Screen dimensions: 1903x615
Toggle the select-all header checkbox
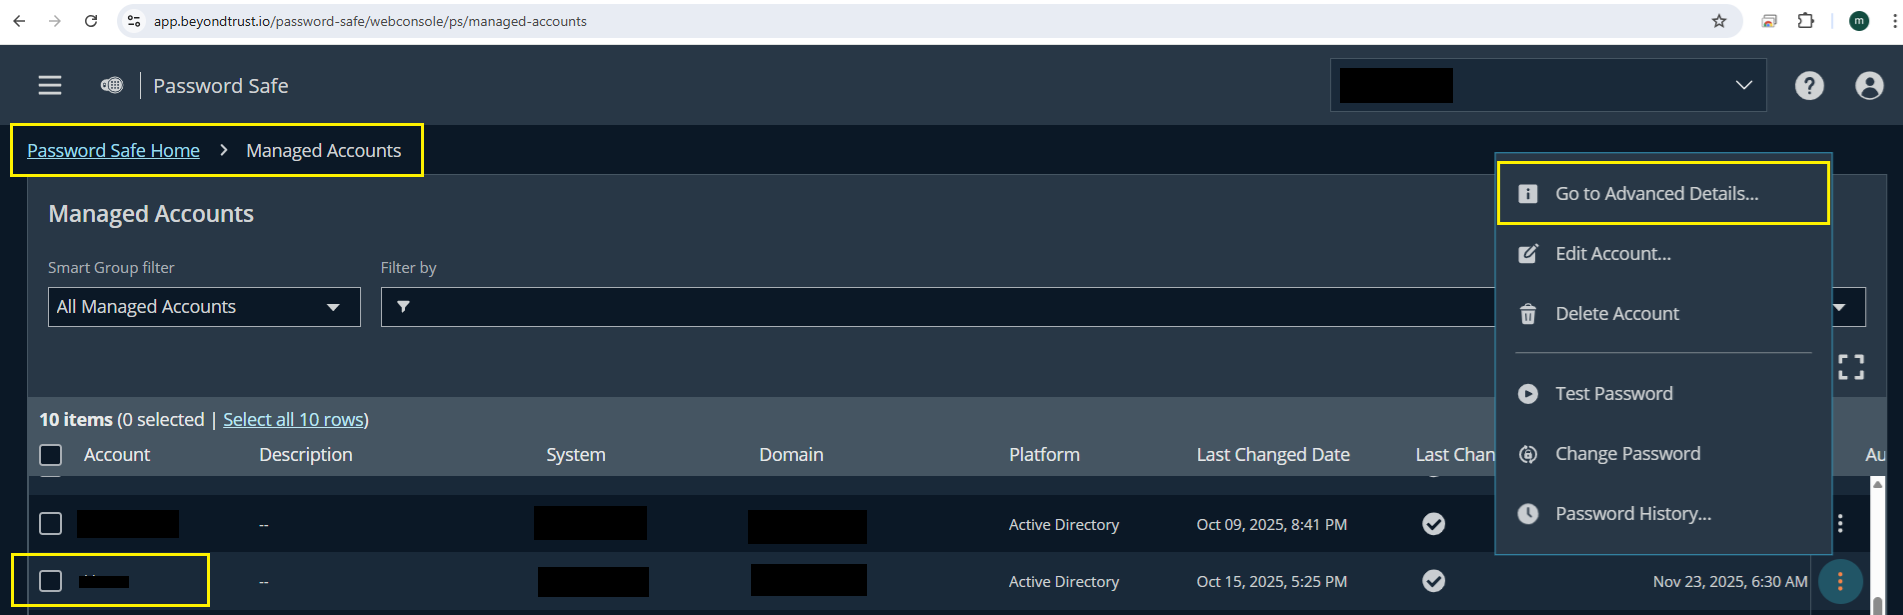[51, 455]
